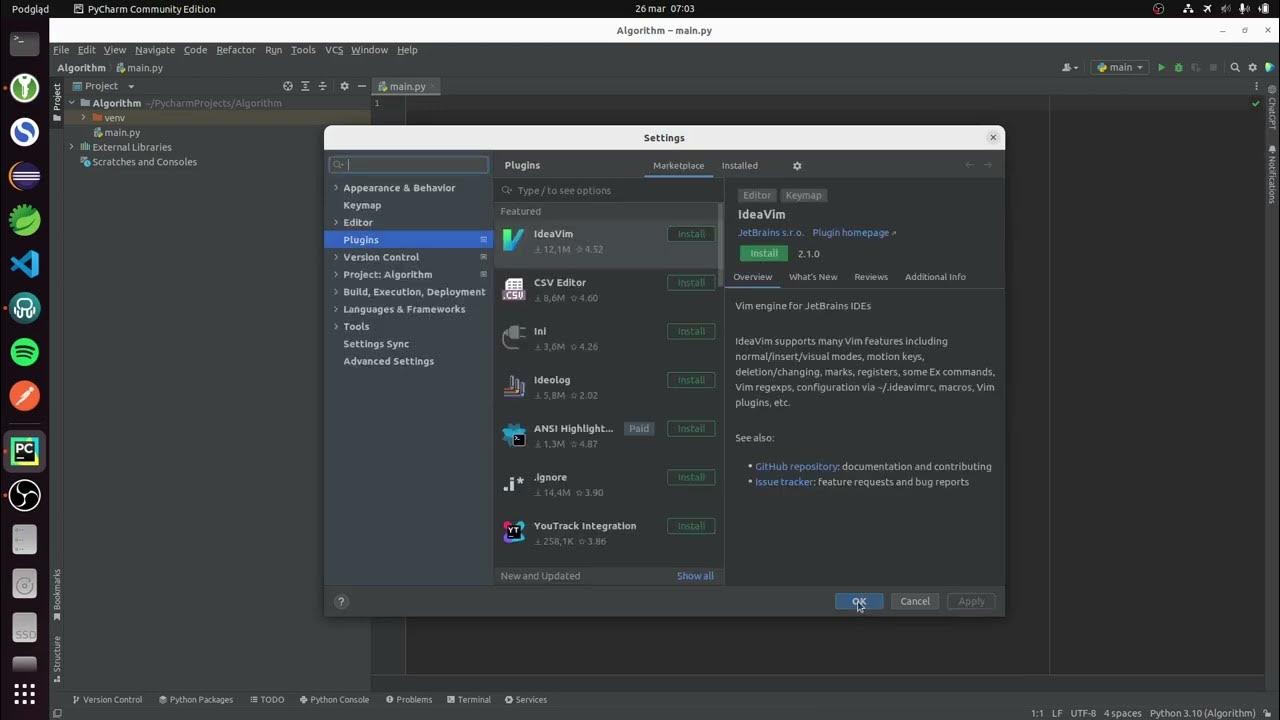The width and height of the screenshot is (1280, 720).
Task: Expand the venv folder
Action: point(84,118)
